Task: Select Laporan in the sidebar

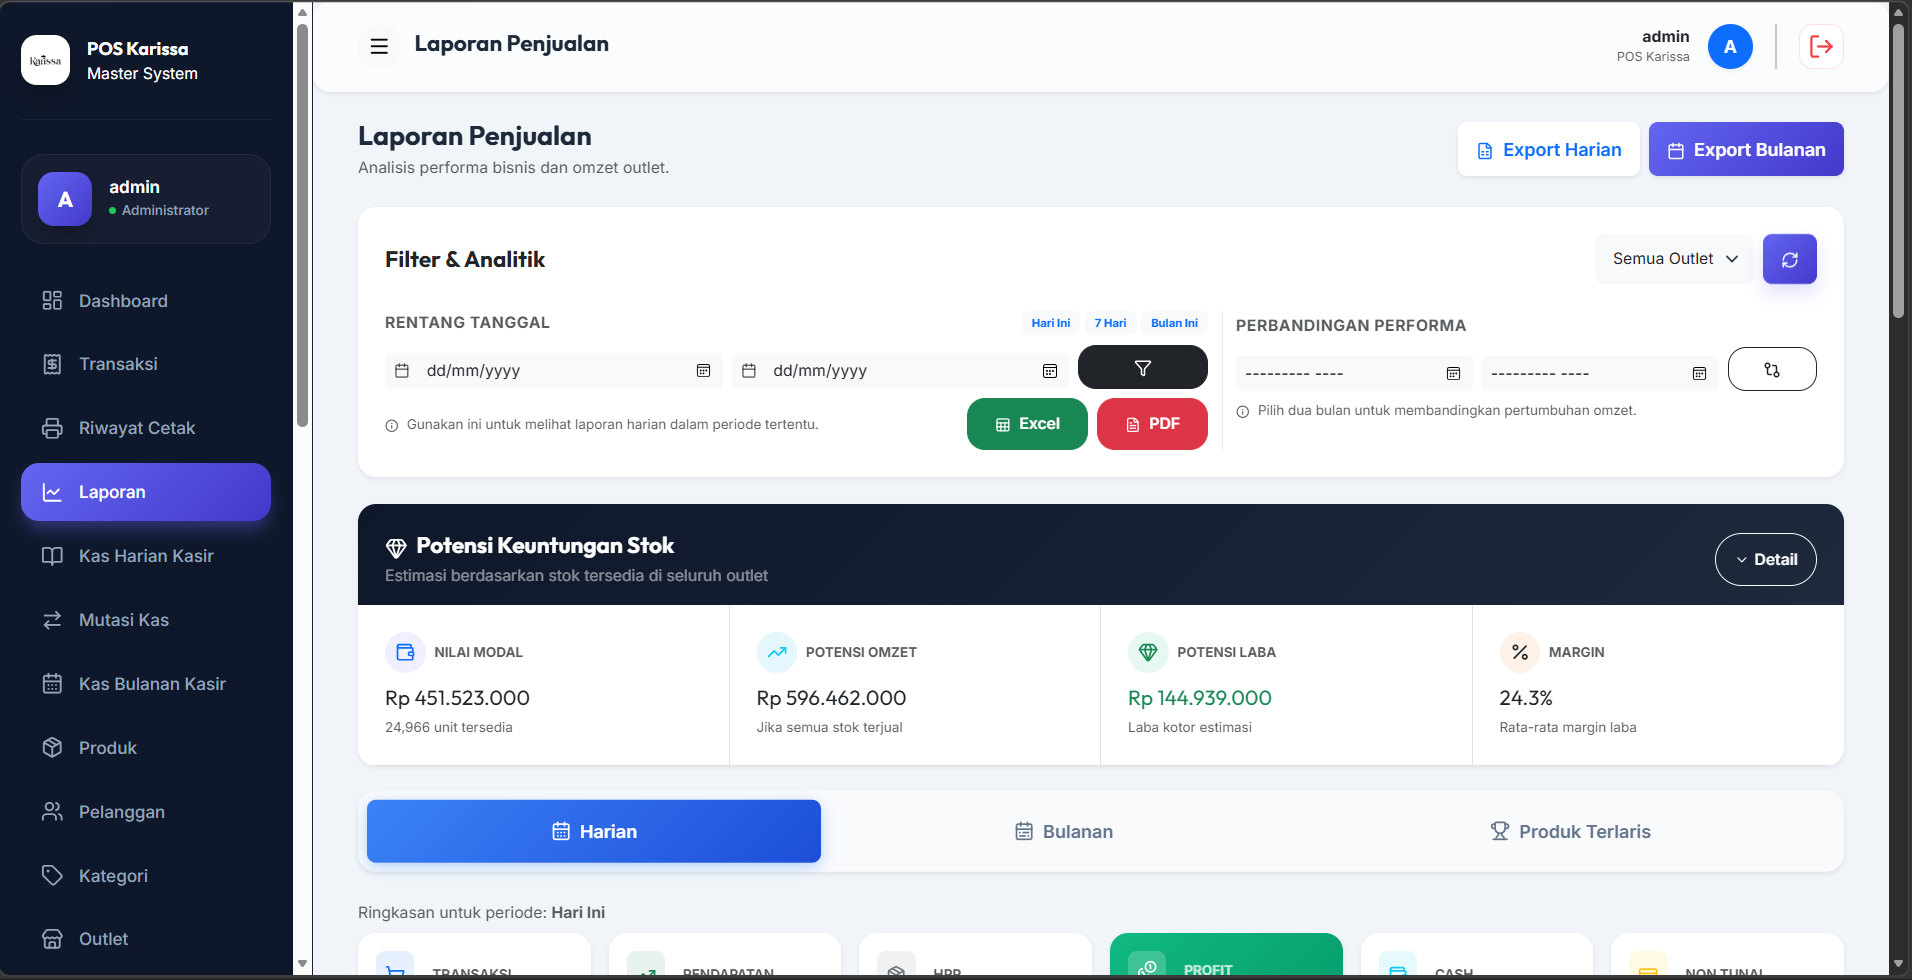Action: click(x=146, y=492)
